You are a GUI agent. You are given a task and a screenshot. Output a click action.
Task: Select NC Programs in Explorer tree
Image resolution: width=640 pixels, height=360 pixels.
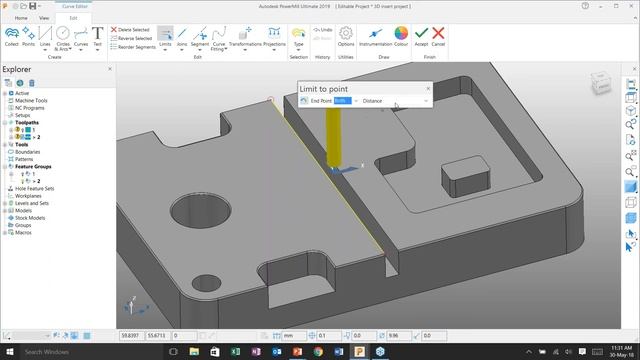pos(29,108)
